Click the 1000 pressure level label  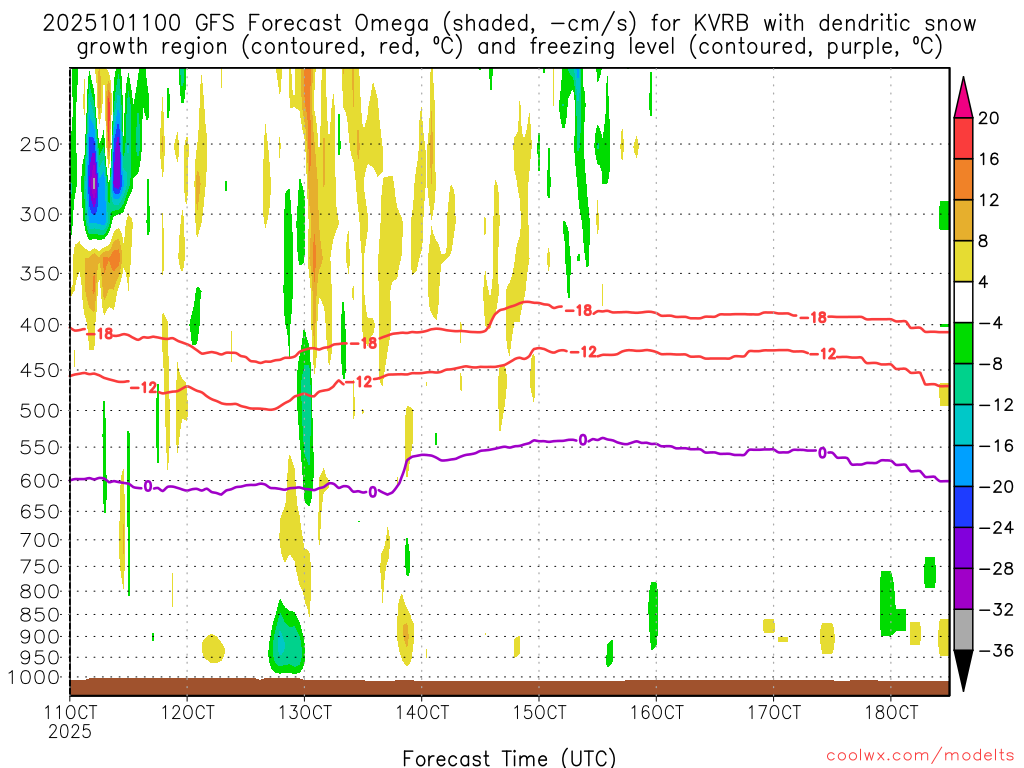(x=34, y=678)
